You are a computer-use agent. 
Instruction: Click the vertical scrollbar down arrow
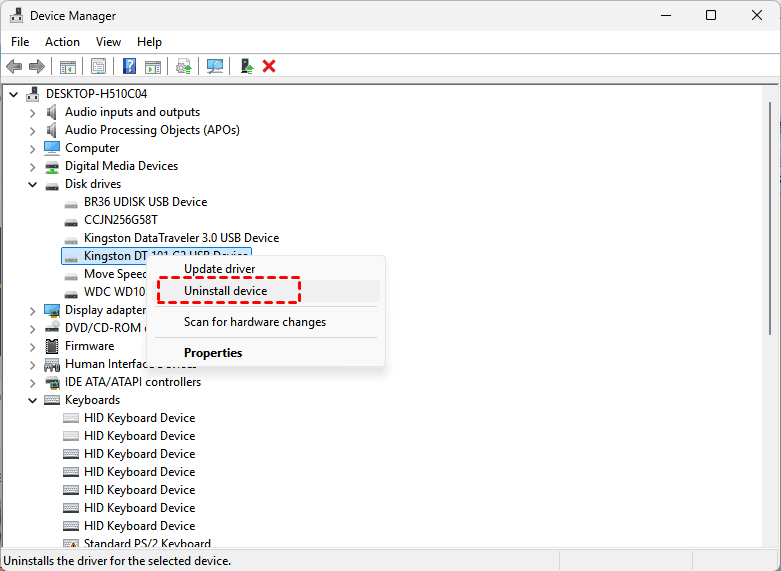click(x=771, y=542)
